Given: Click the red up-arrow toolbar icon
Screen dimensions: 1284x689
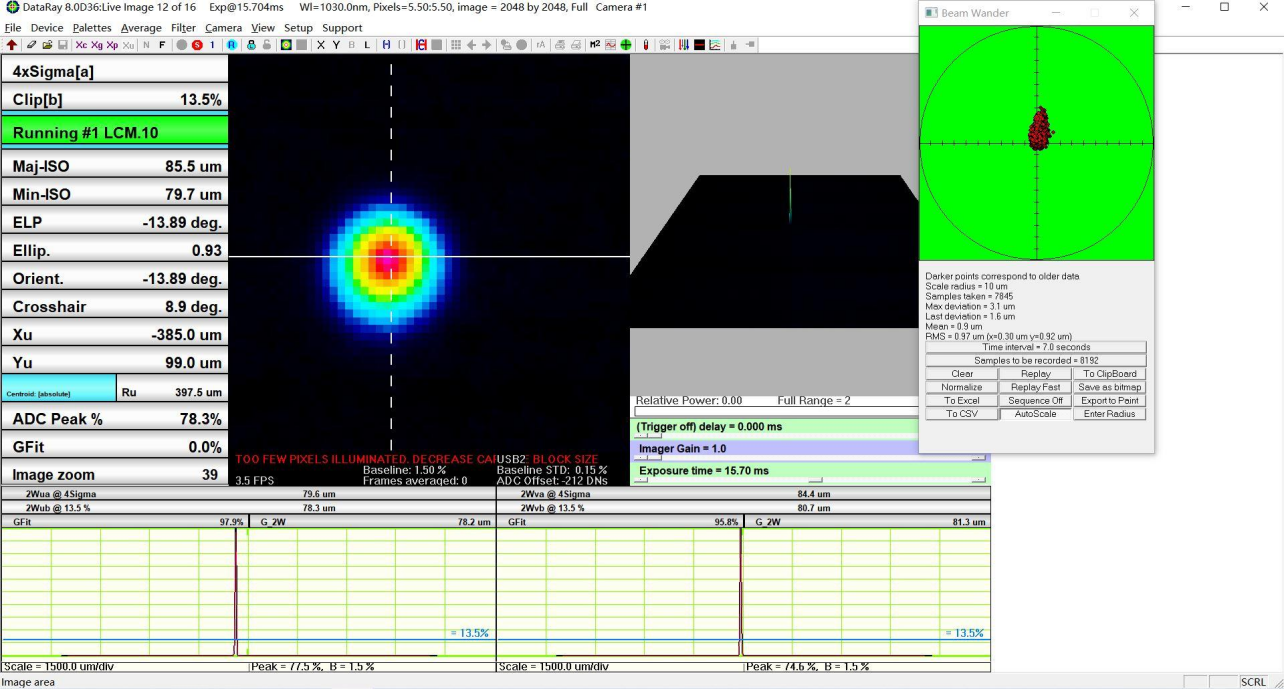Looking at the screenshot, I should (x=11, y=45).
